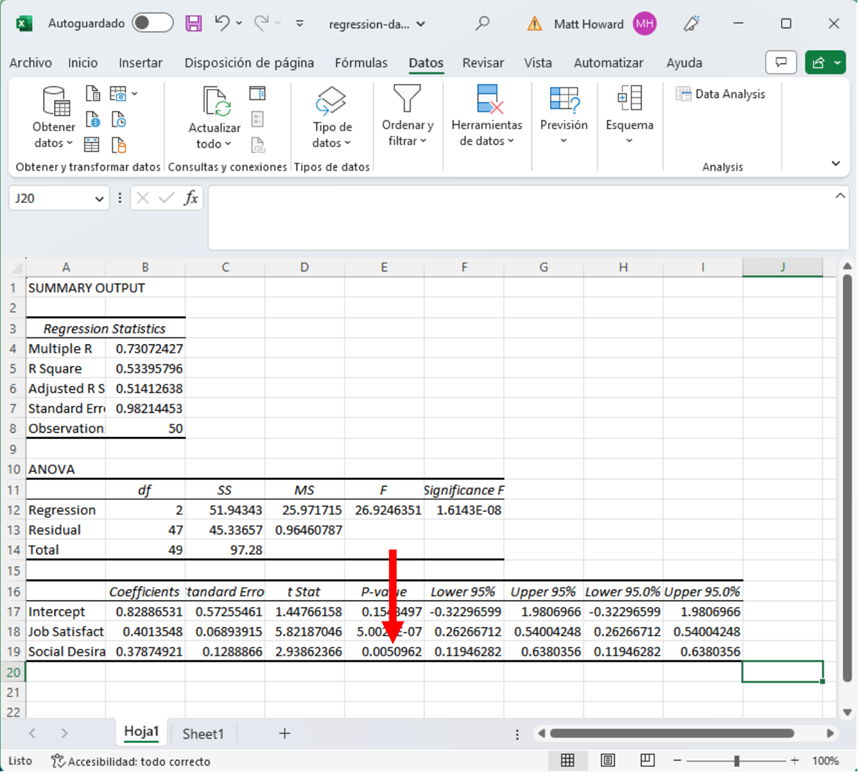Toggle the Autoguardado switch
The height and width of the screenshot is (772, 858).
(x=152, y=23)
